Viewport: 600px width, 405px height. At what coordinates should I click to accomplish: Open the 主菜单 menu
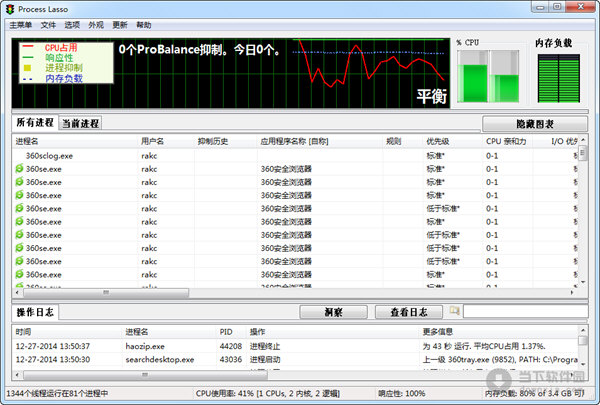tap(21, 25)
